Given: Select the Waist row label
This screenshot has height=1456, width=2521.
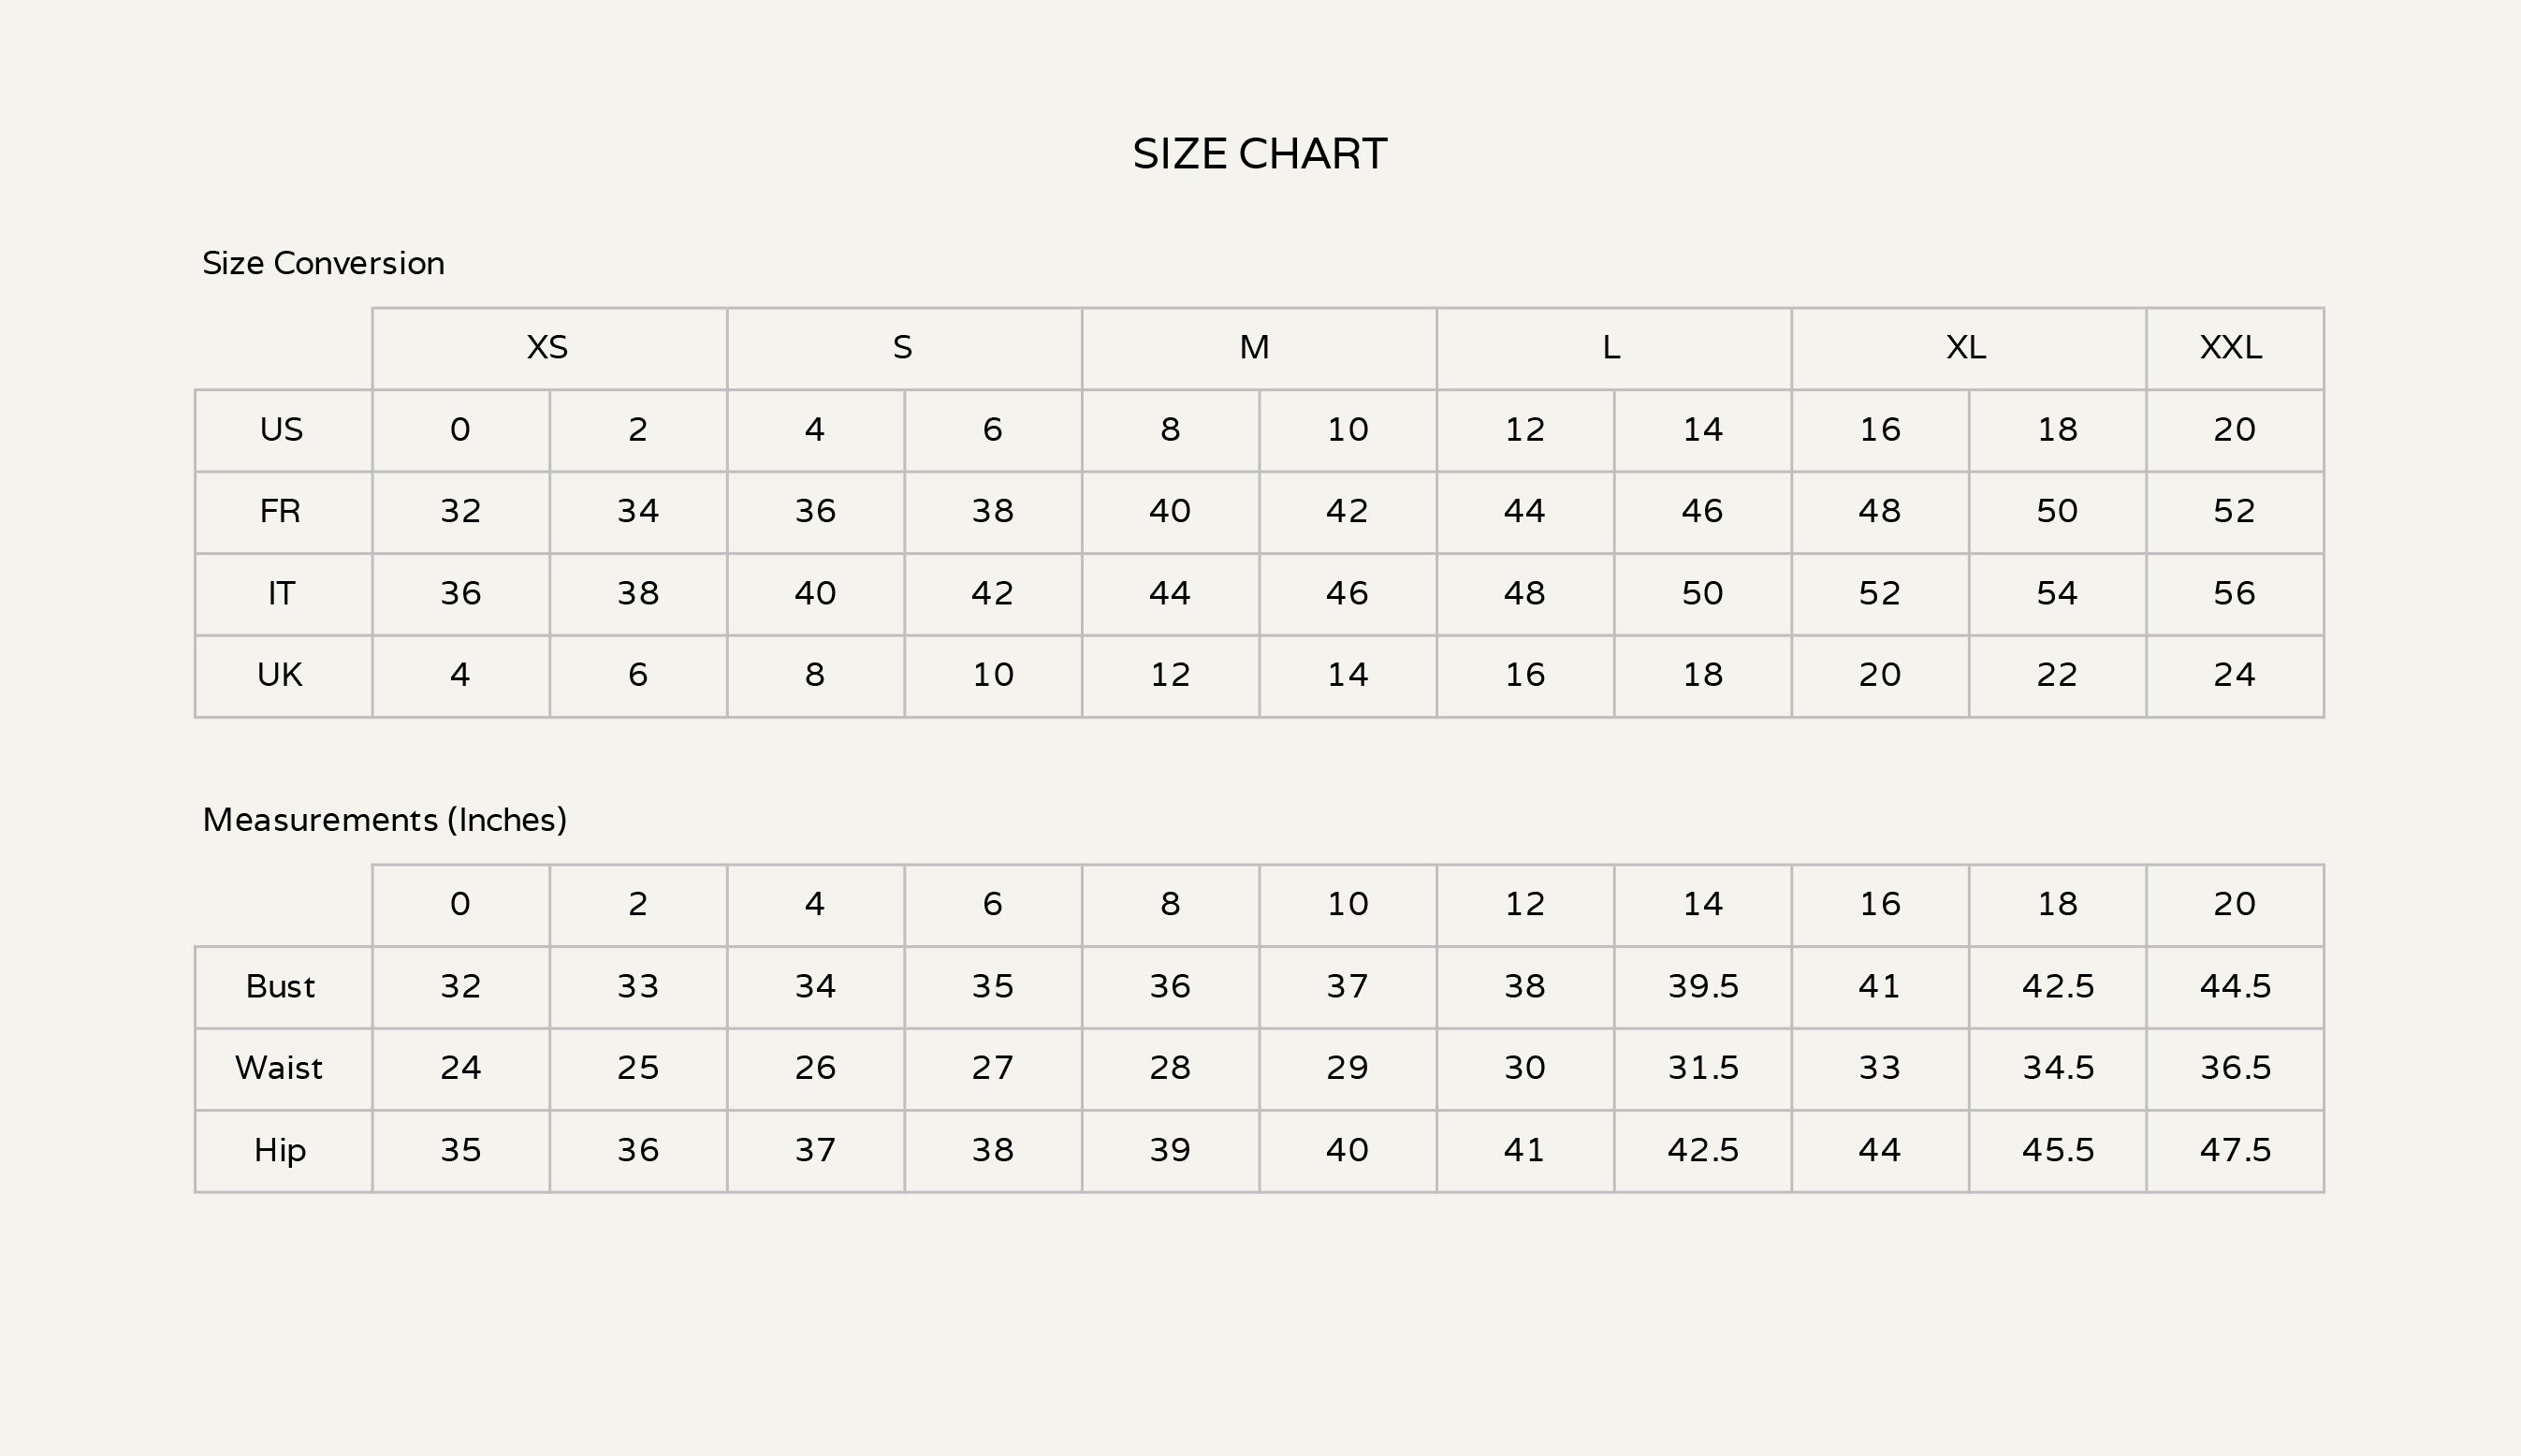Looking at the screenshot, I should [x=279, y=1068].
